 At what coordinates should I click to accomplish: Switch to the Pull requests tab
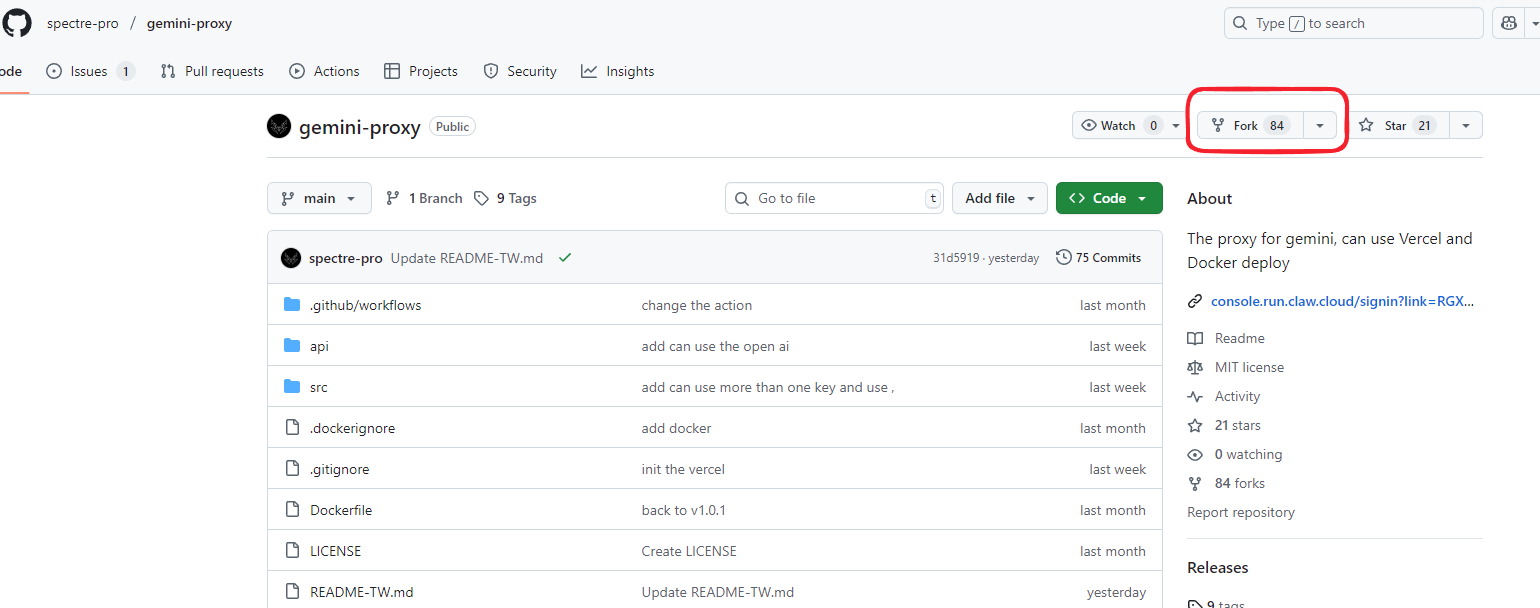click(x=212, y=71)
